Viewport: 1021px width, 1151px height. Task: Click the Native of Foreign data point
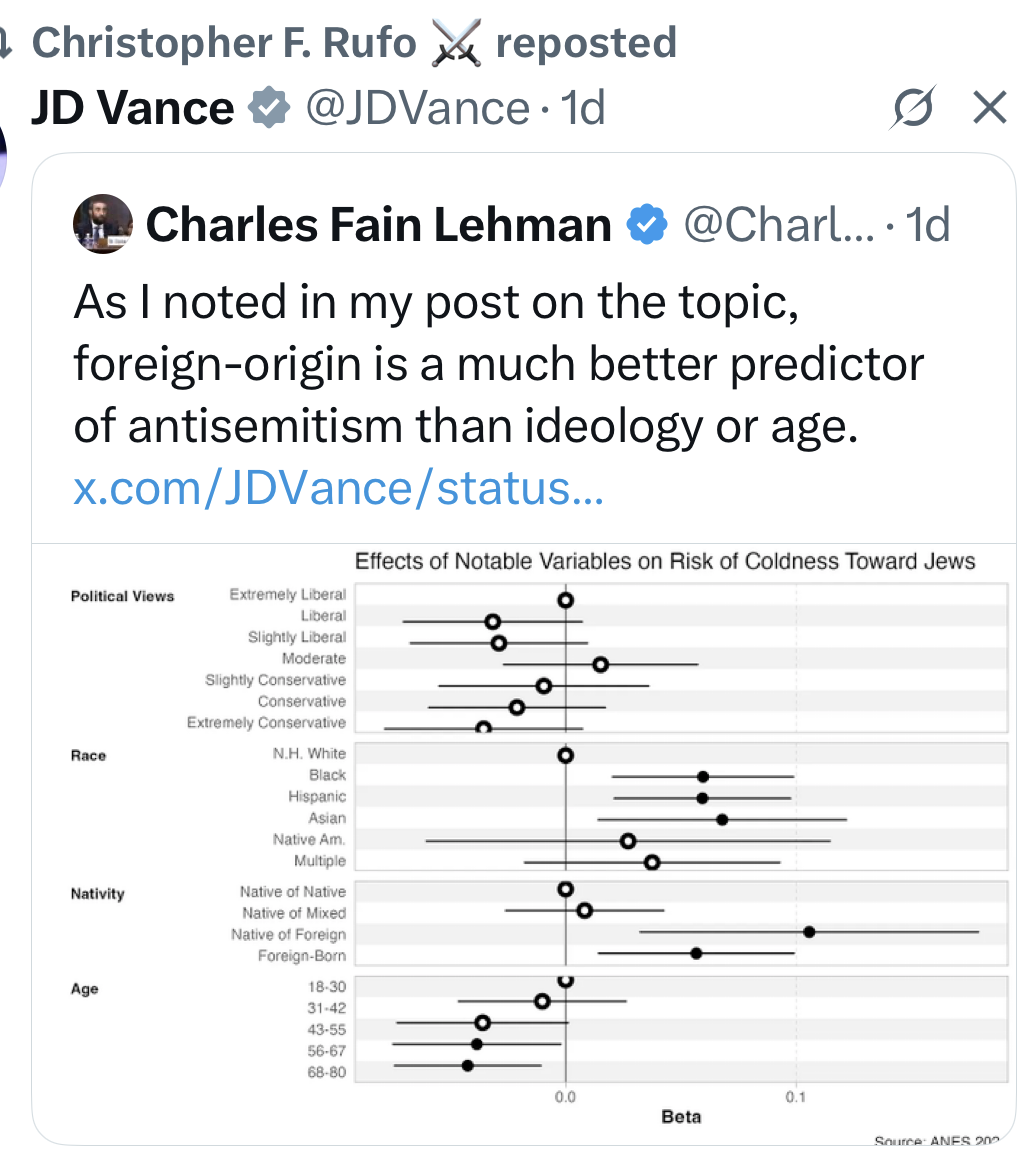pyautogui.click(x=809, y=932)
